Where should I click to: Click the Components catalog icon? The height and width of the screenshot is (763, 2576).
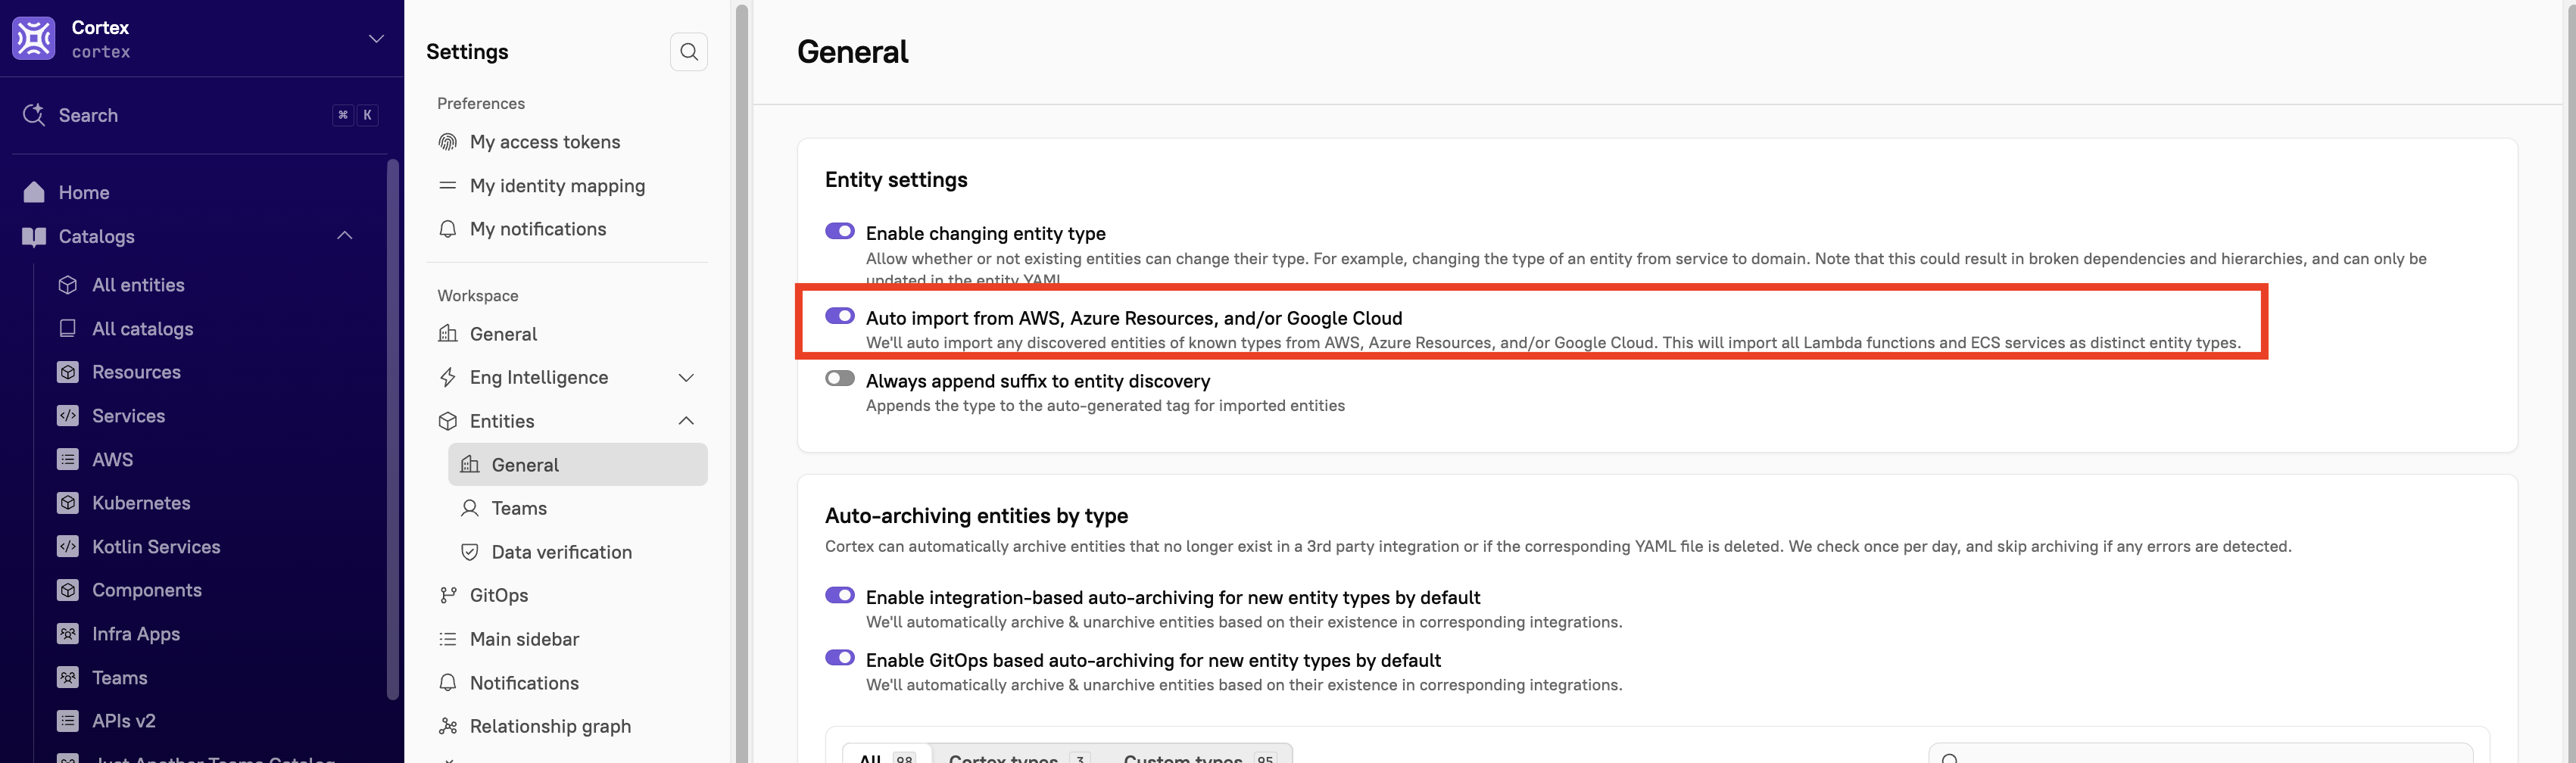click(68, 590)
